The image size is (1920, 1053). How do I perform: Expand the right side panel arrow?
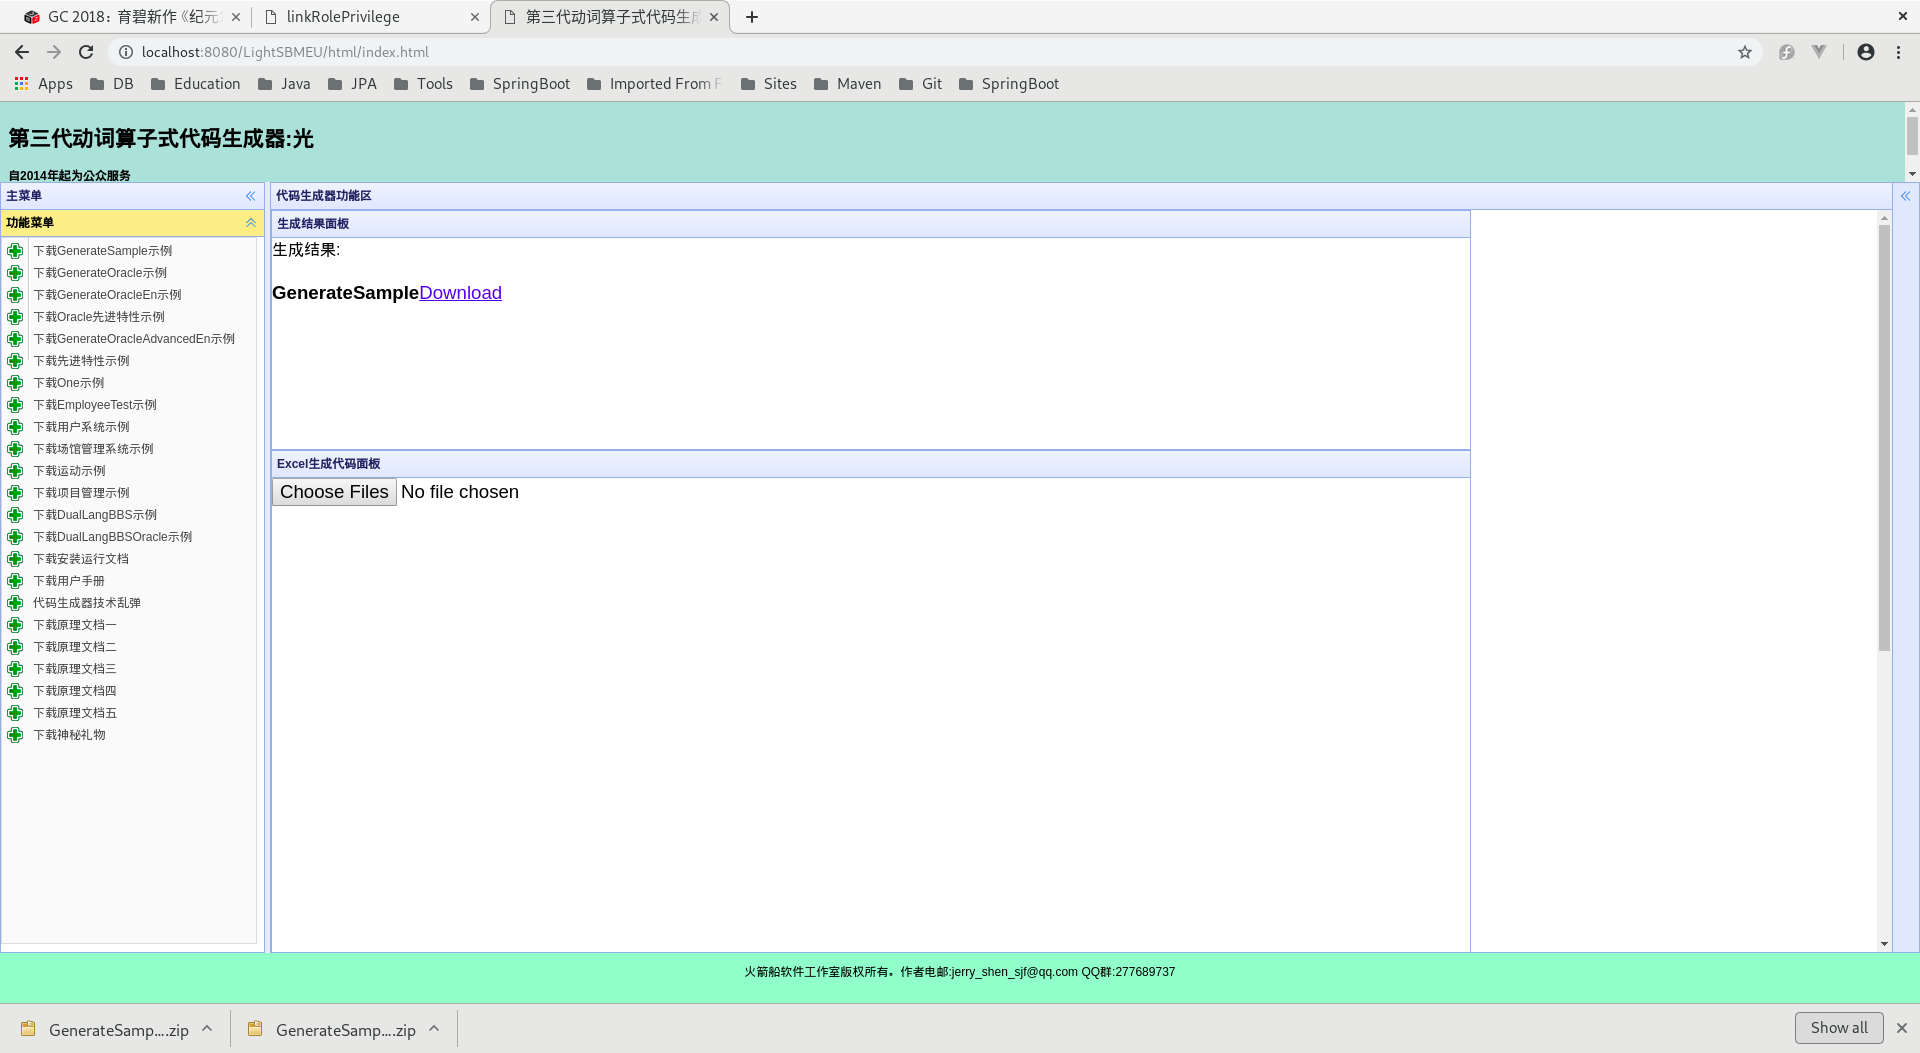(1906, 196)
